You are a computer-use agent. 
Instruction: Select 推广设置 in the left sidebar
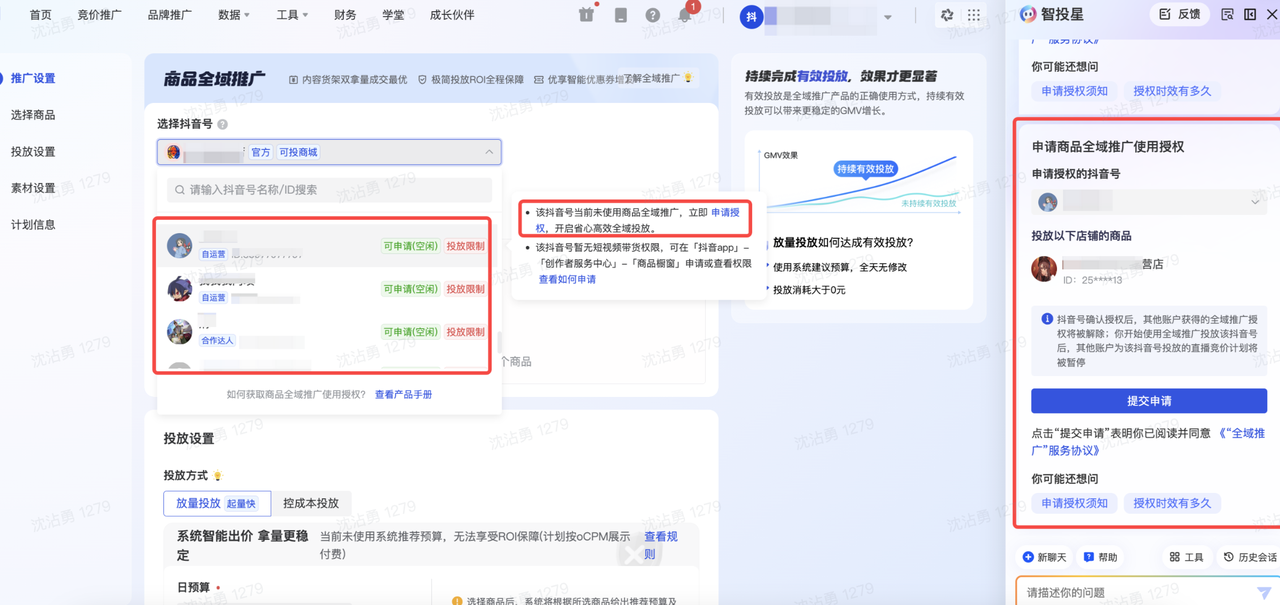point(33,78)
